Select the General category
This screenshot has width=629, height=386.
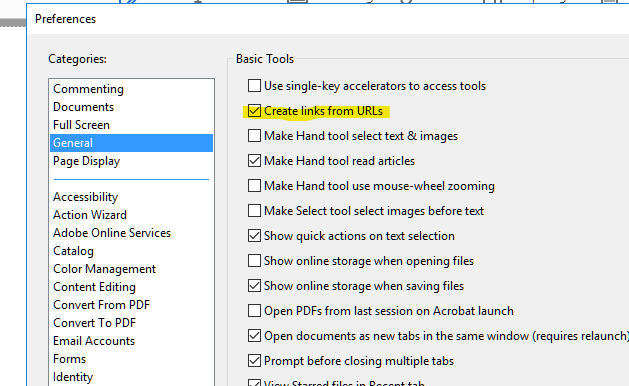[132, 143]
